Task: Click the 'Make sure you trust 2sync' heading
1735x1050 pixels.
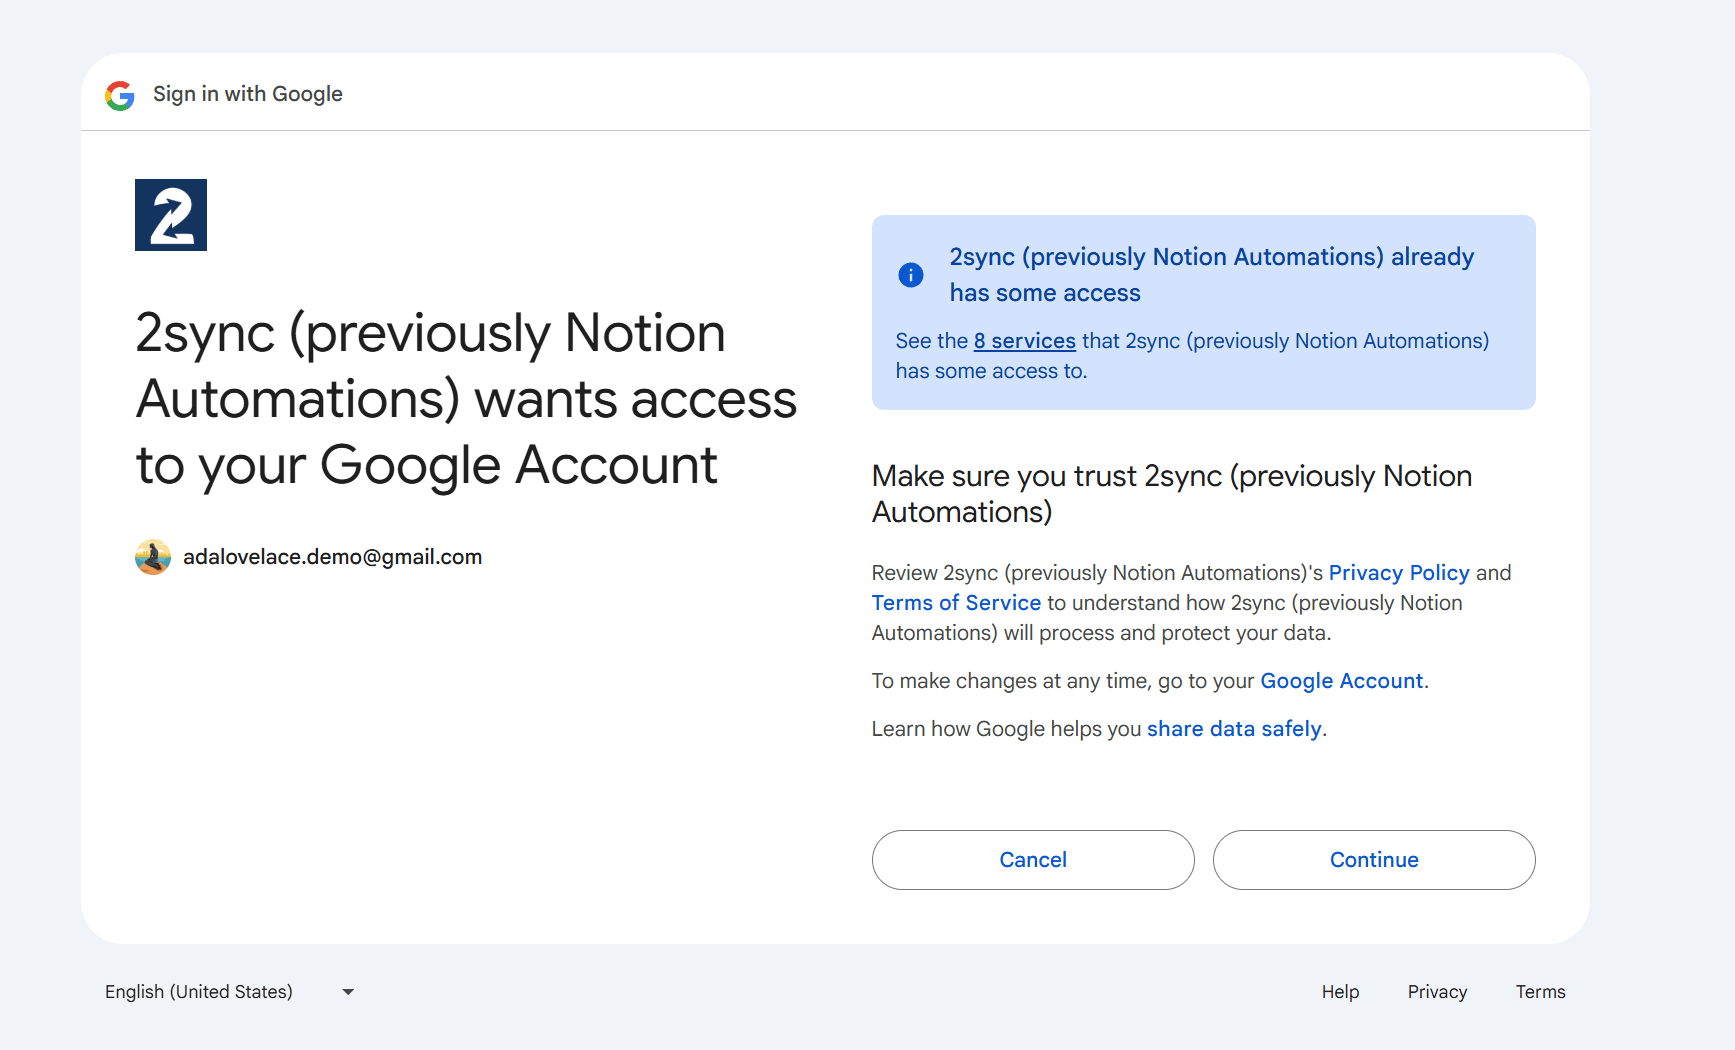Action: (1172, 494)
